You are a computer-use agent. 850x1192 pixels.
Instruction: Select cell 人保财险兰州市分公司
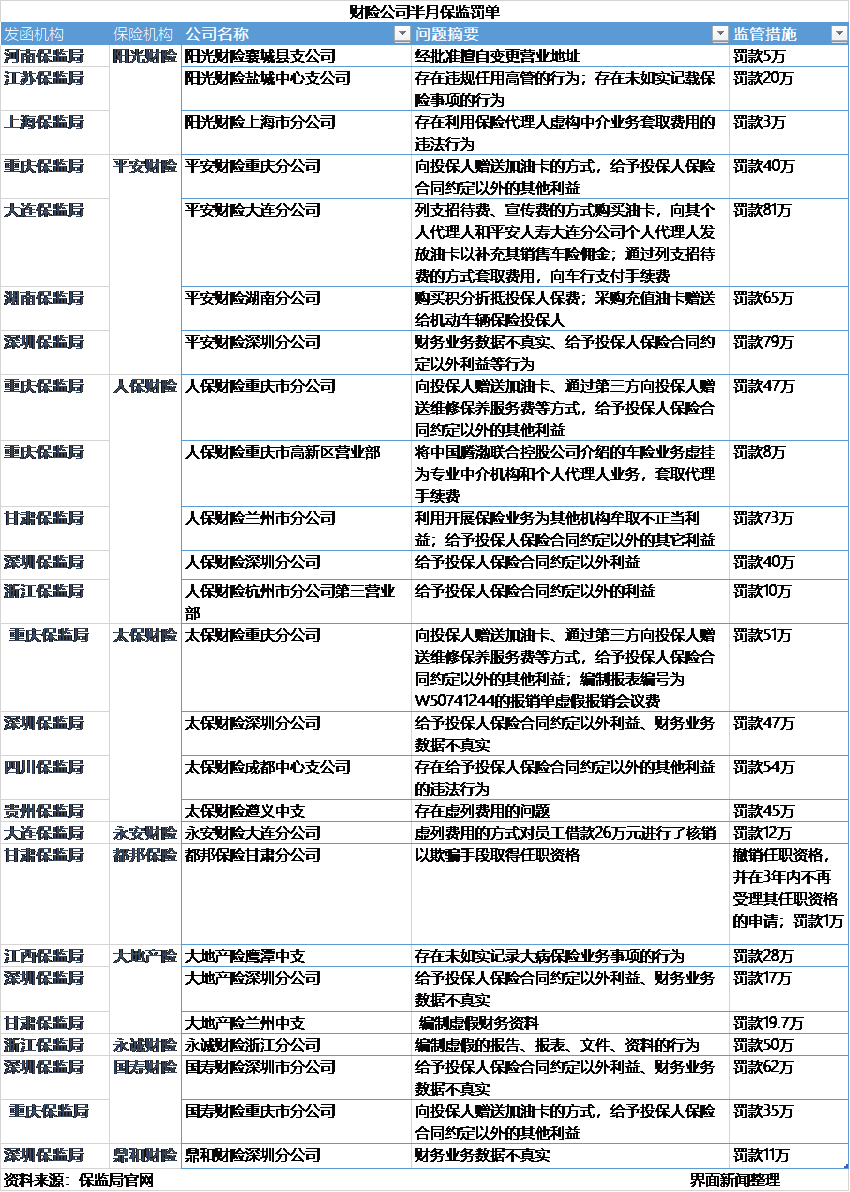(297, 528)
